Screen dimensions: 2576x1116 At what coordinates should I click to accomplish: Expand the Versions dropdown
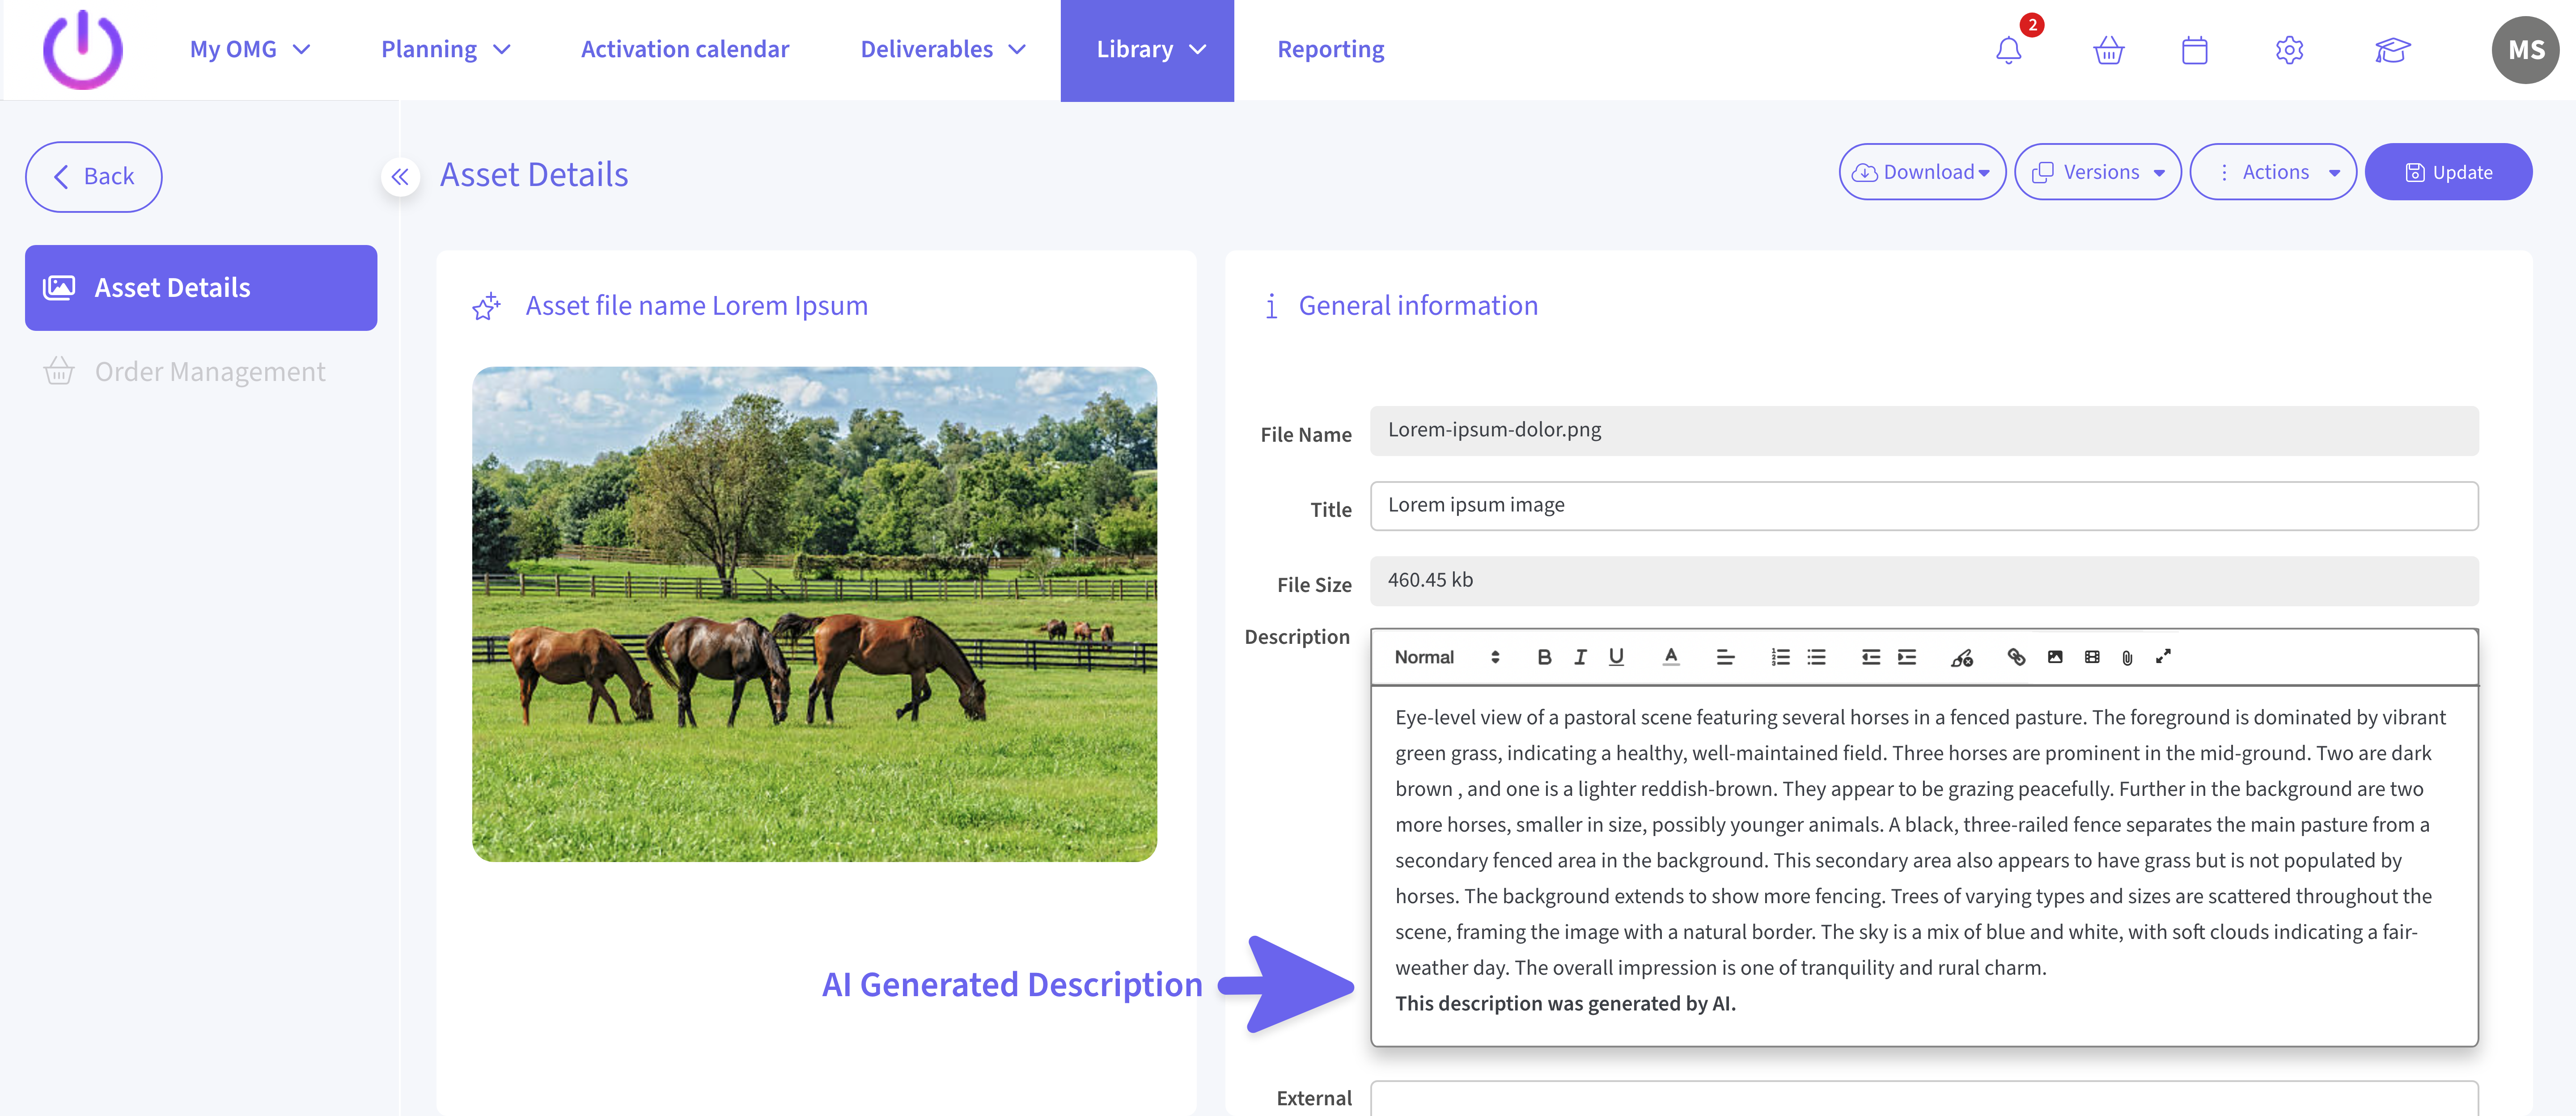(2097, 172)
